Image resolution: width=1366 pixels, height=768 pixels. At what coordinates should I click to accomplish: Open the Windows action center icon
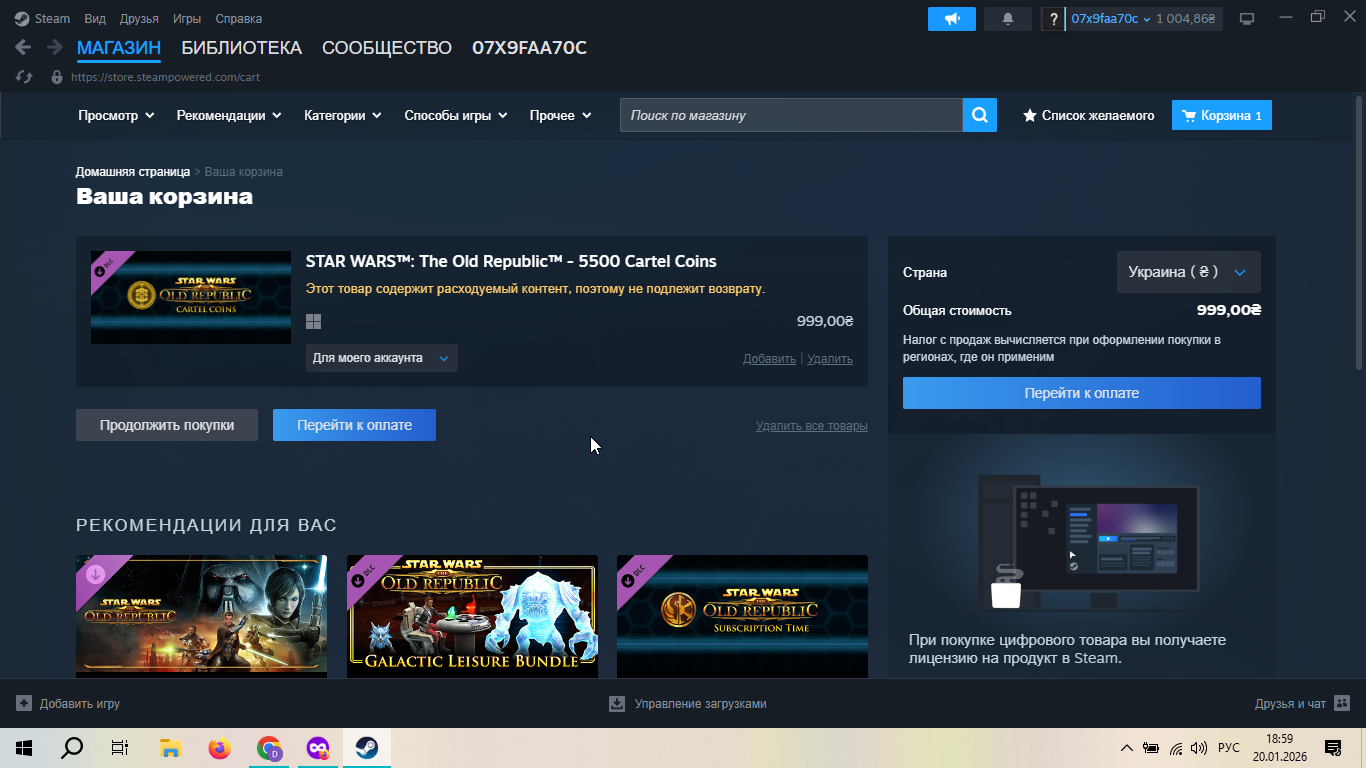pyautogui.click(x=1332, y=748)
